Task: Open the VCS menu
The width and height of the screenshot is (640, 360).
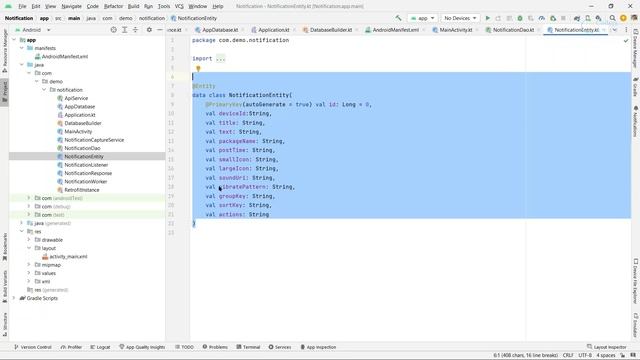Action: click(179, 6)
